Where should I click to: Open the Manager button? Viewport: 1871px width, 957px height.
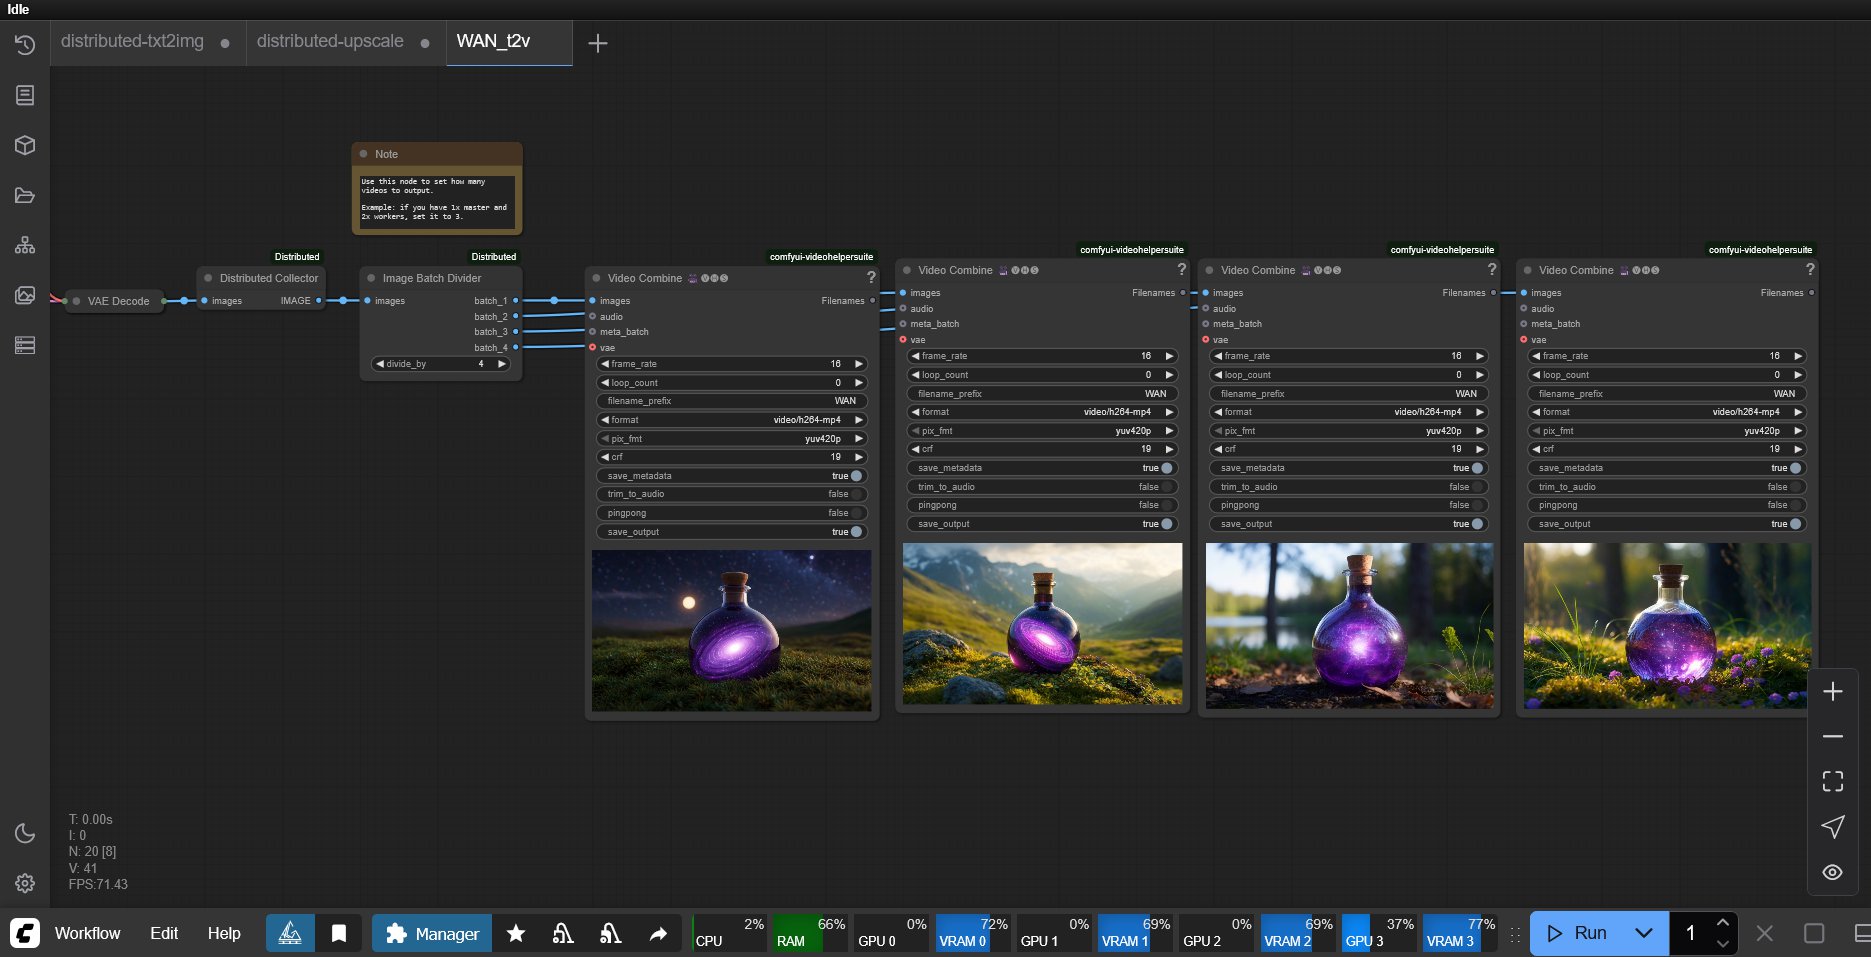pos(432,933)
